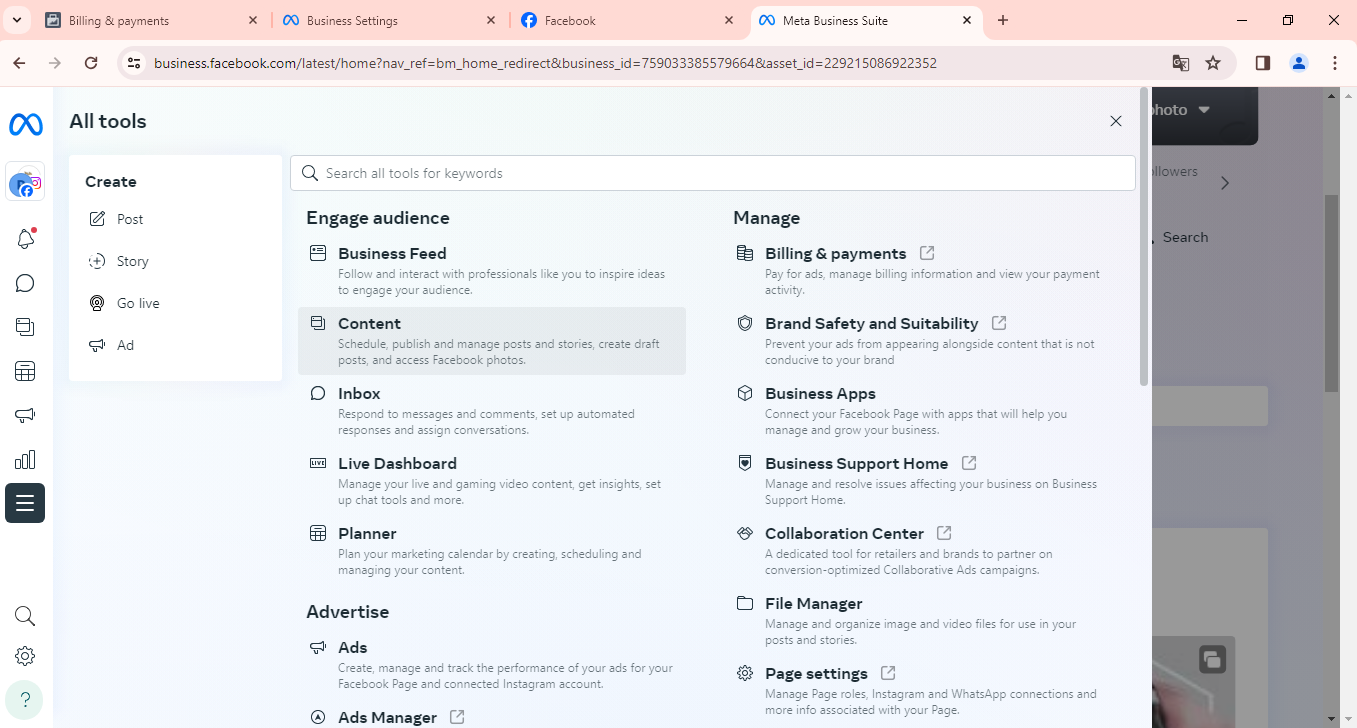Click the followers next chevron arrow

[1225, 183]
